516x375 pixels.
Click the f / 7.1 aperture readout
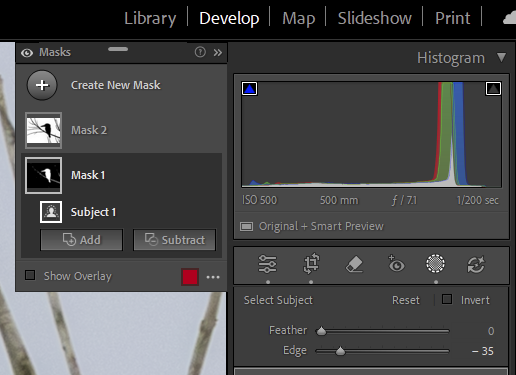point(404,200)
